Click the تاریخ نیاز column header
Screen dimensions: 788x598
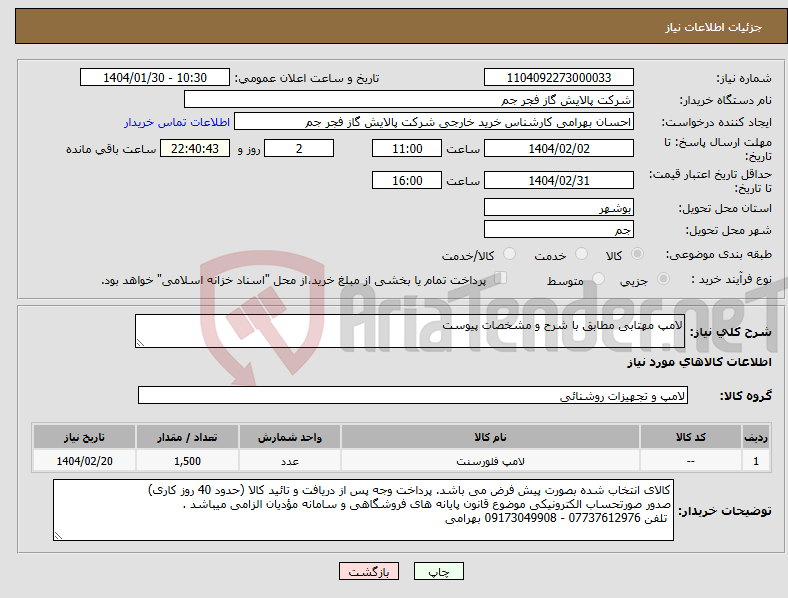(x=84, y=437)
